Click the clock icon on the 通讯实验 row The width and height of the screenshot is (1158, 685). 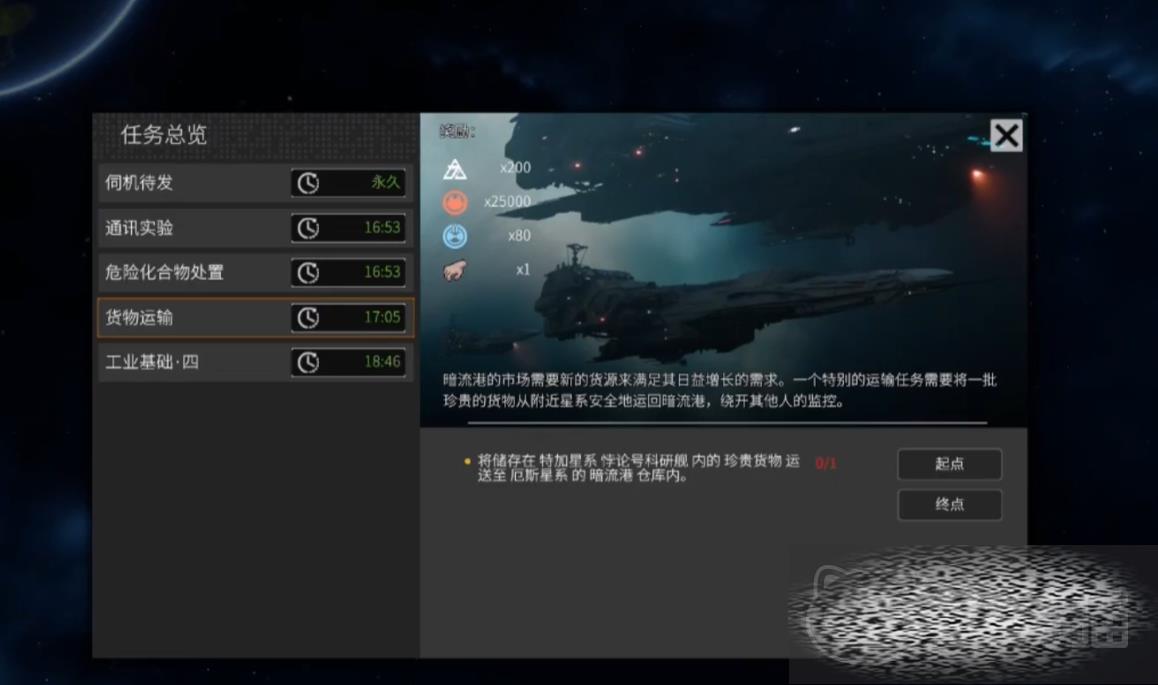[308, 228]
